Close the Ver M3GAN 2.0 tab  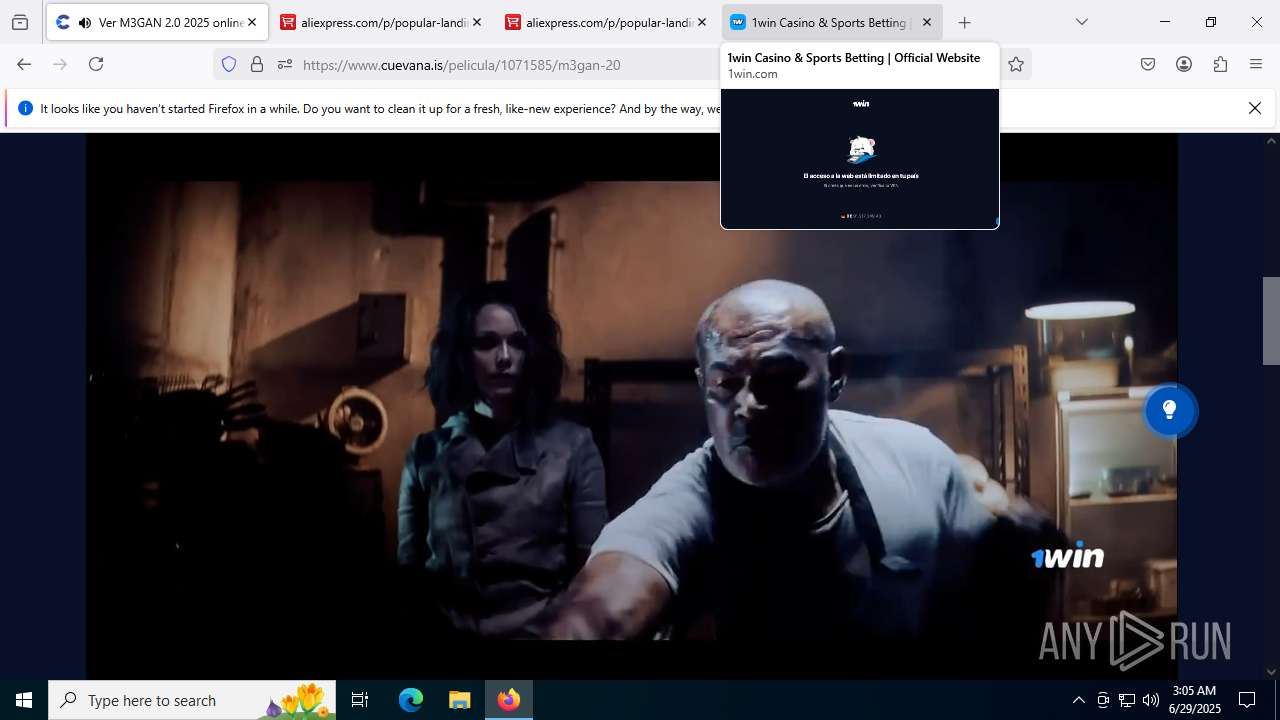252,22
